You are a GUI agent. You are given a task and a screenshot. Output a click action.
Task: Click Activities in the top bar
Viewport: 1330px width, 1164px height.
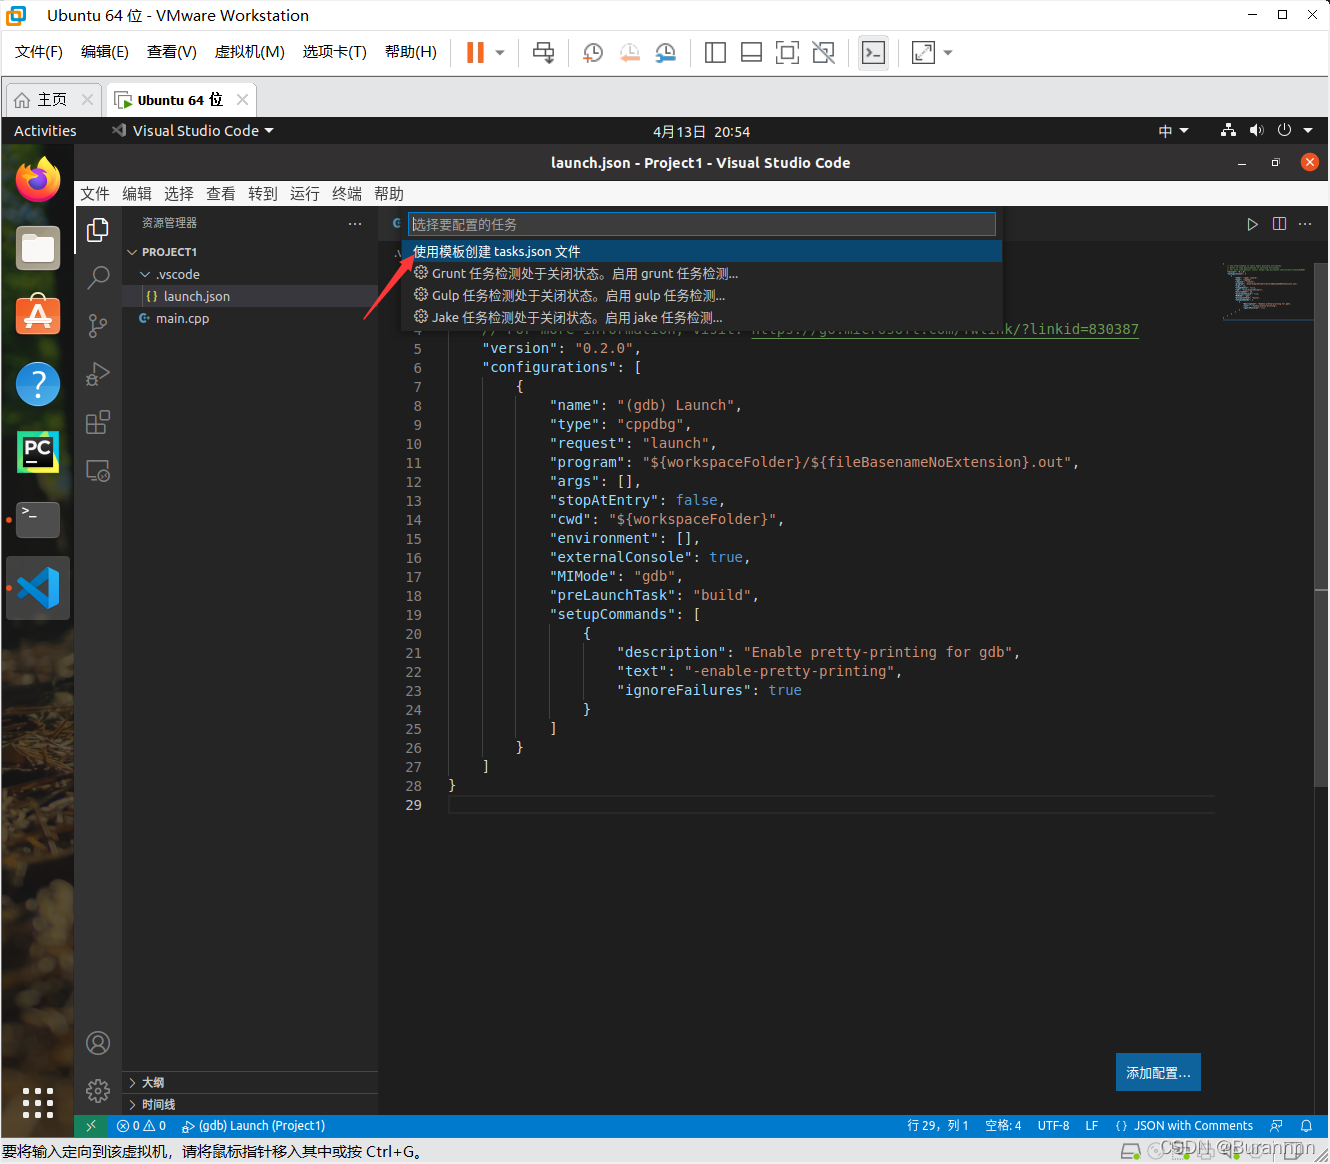(45, 131)
